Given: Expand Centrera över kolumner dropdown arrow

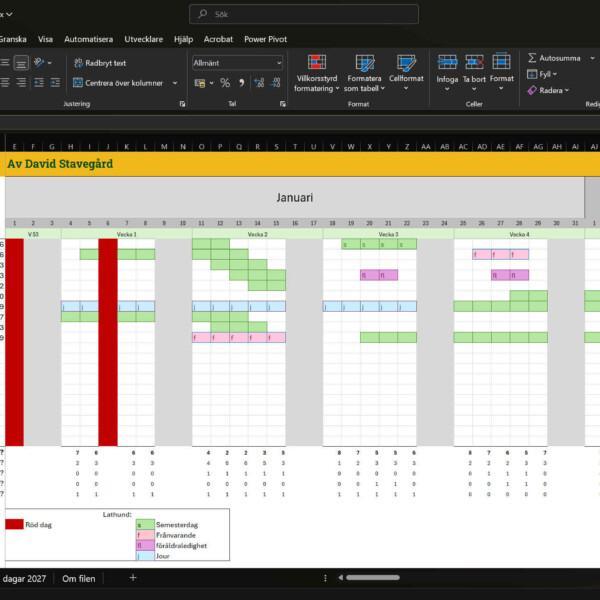Looking at the screenshot, I should [175, 83].
